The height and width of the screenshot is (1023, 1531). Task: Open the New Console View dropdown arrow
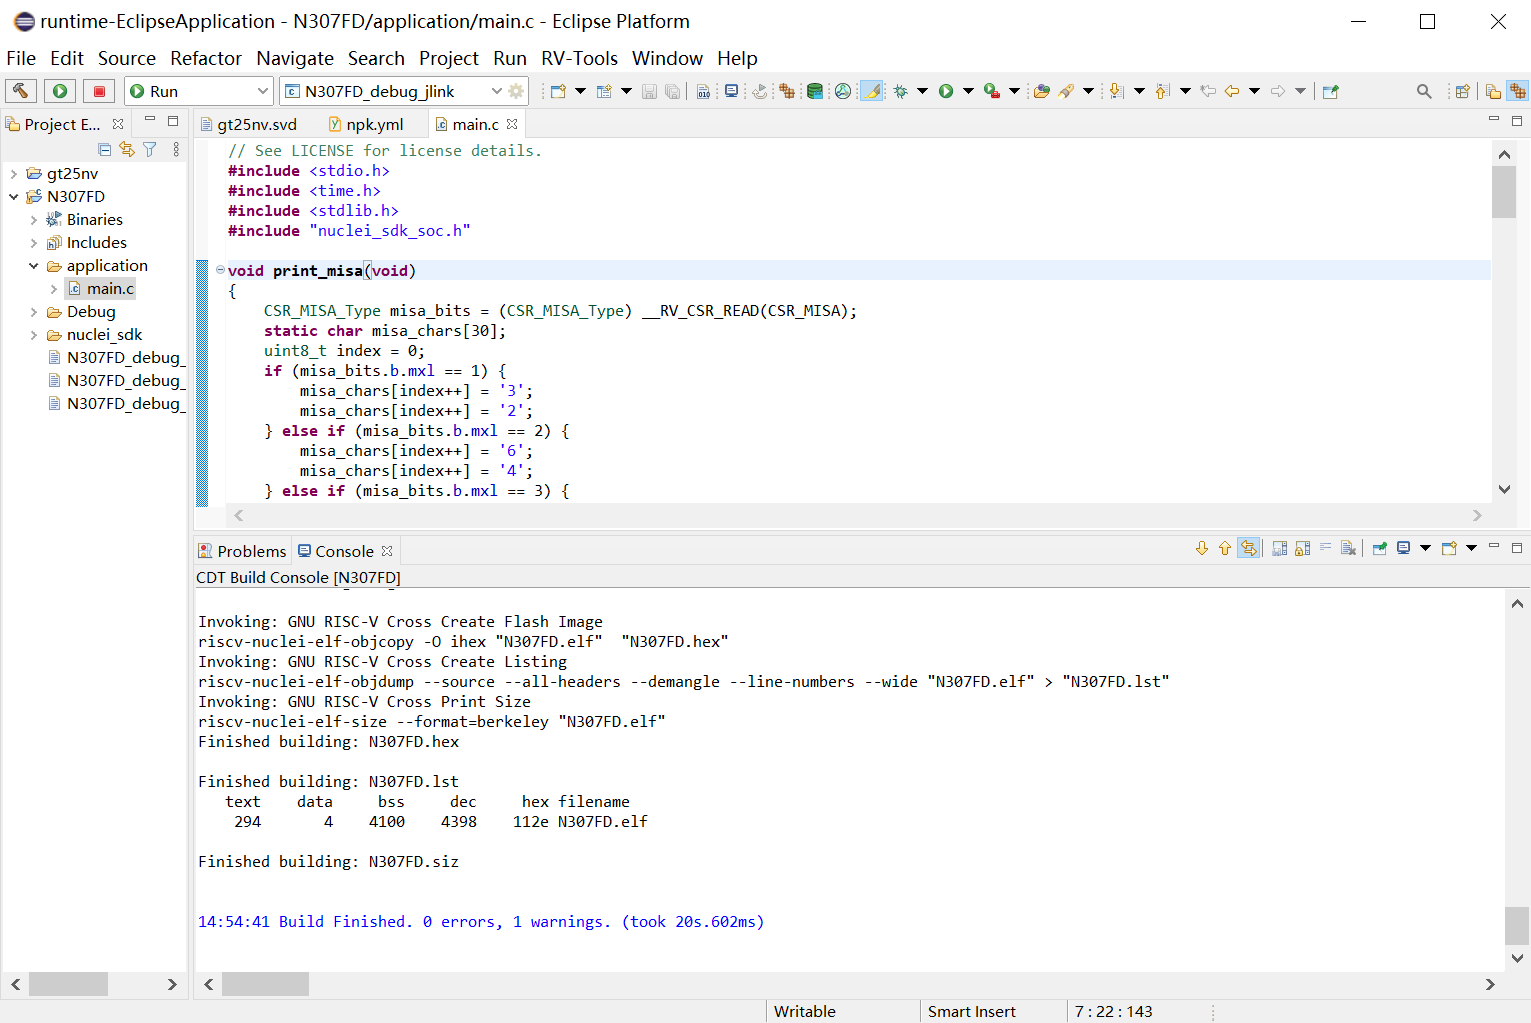pyautogui.click(x=1471, y=548)
